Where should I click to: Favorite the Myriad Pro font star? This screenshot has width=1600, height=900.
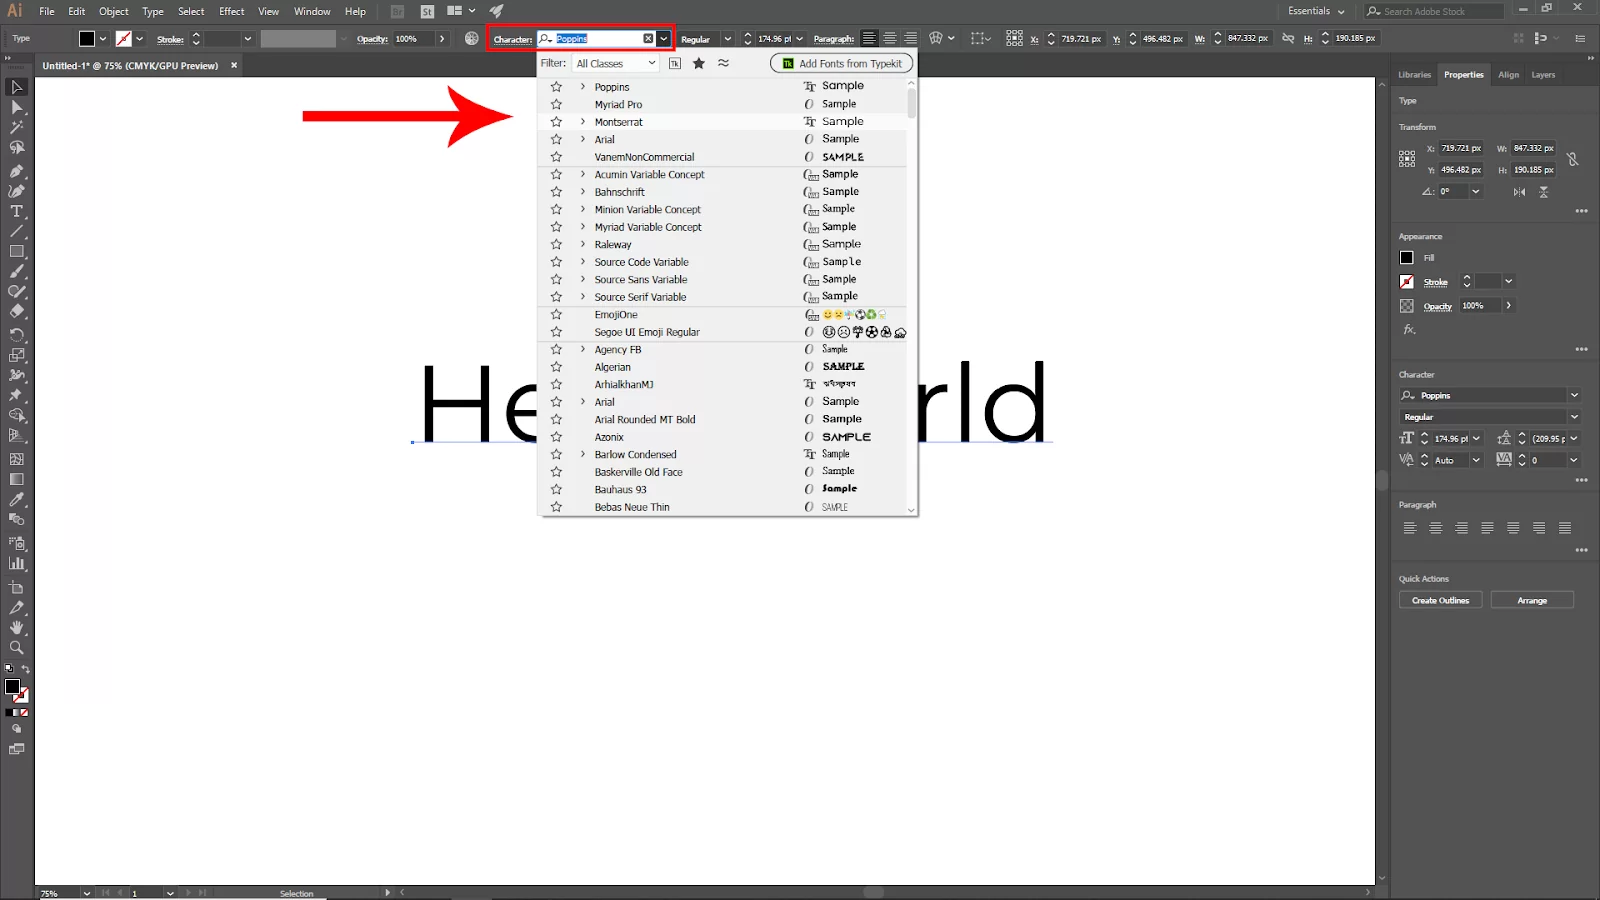[x=556, y=104]
